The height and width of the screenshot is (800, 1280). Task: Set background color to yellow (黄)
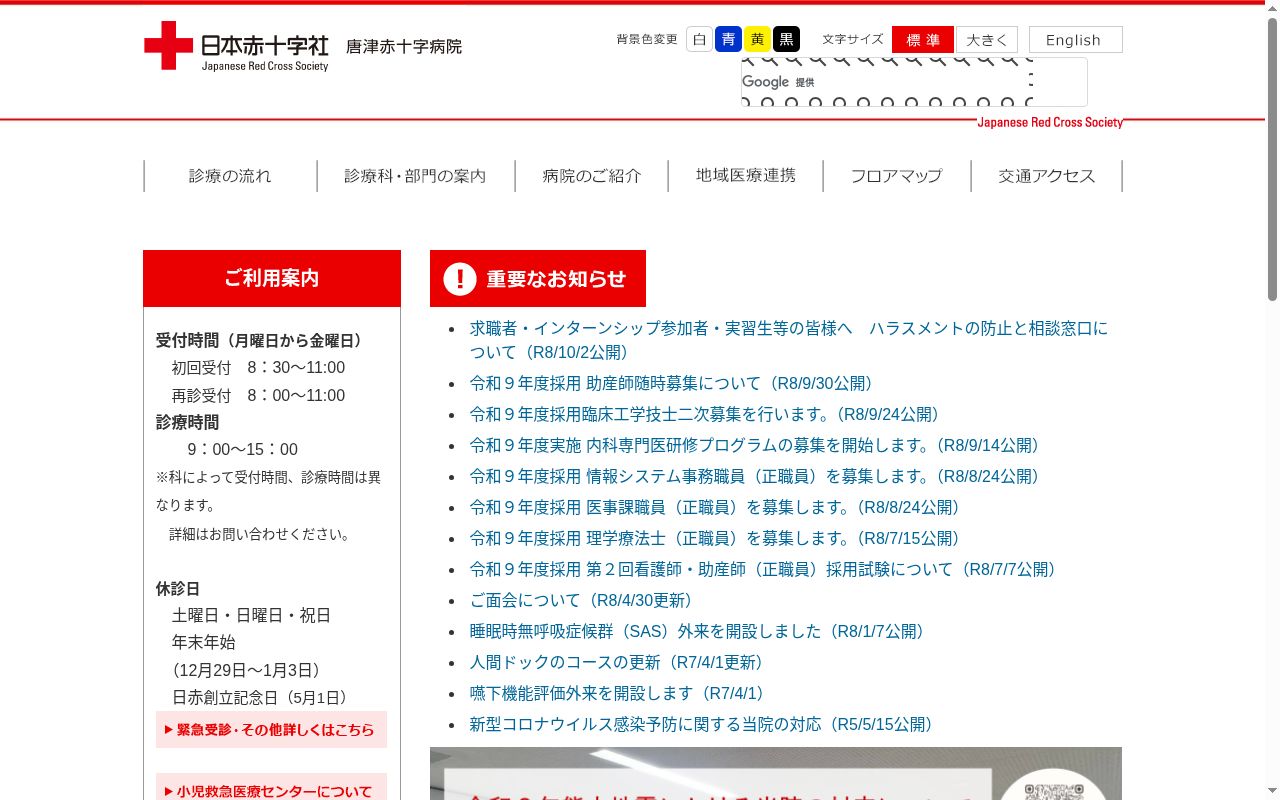tap(757, 39)
